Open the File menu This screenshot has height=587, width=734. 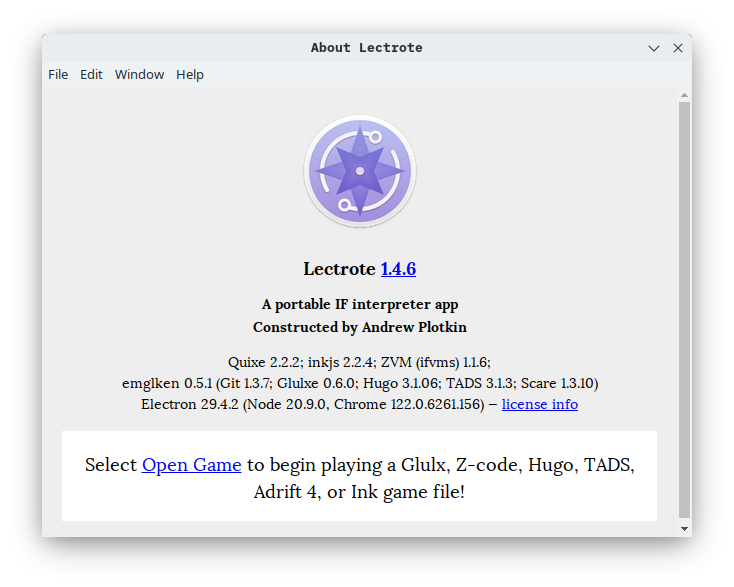tap(58, 74)
